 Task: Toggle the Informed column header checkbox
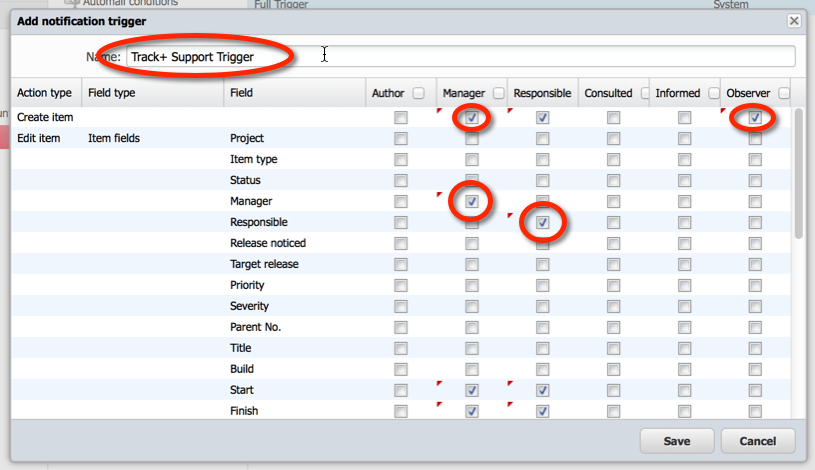coord(714,93)
